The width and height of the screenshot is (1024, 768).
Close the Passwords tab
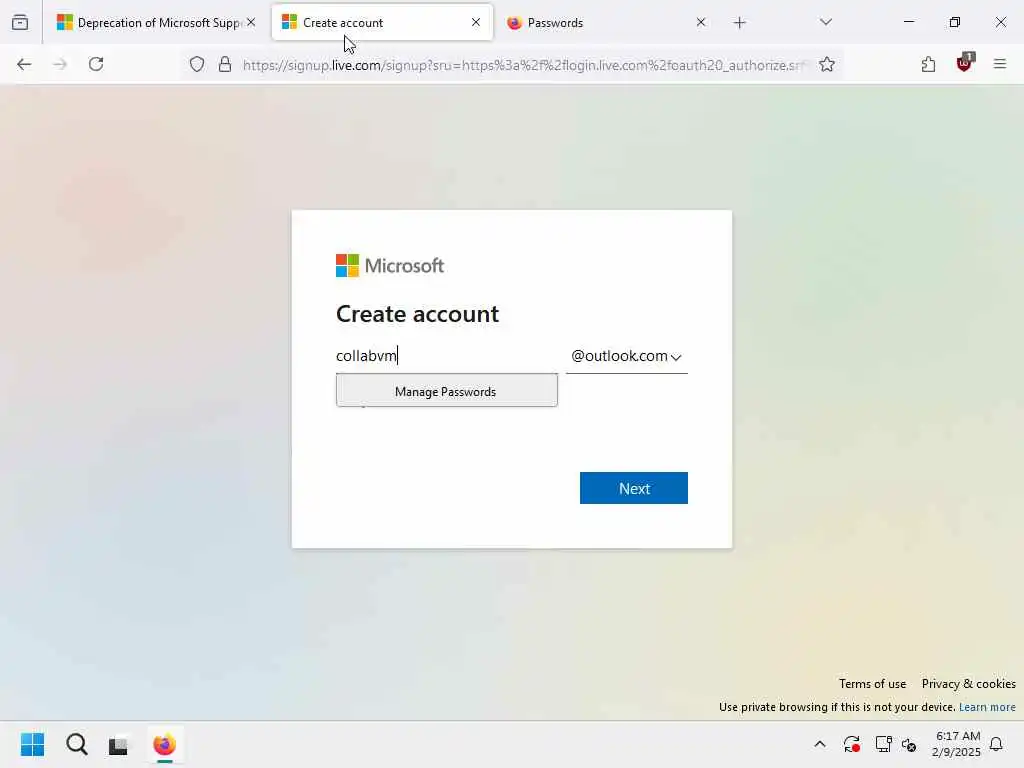[x=701, y=22]
